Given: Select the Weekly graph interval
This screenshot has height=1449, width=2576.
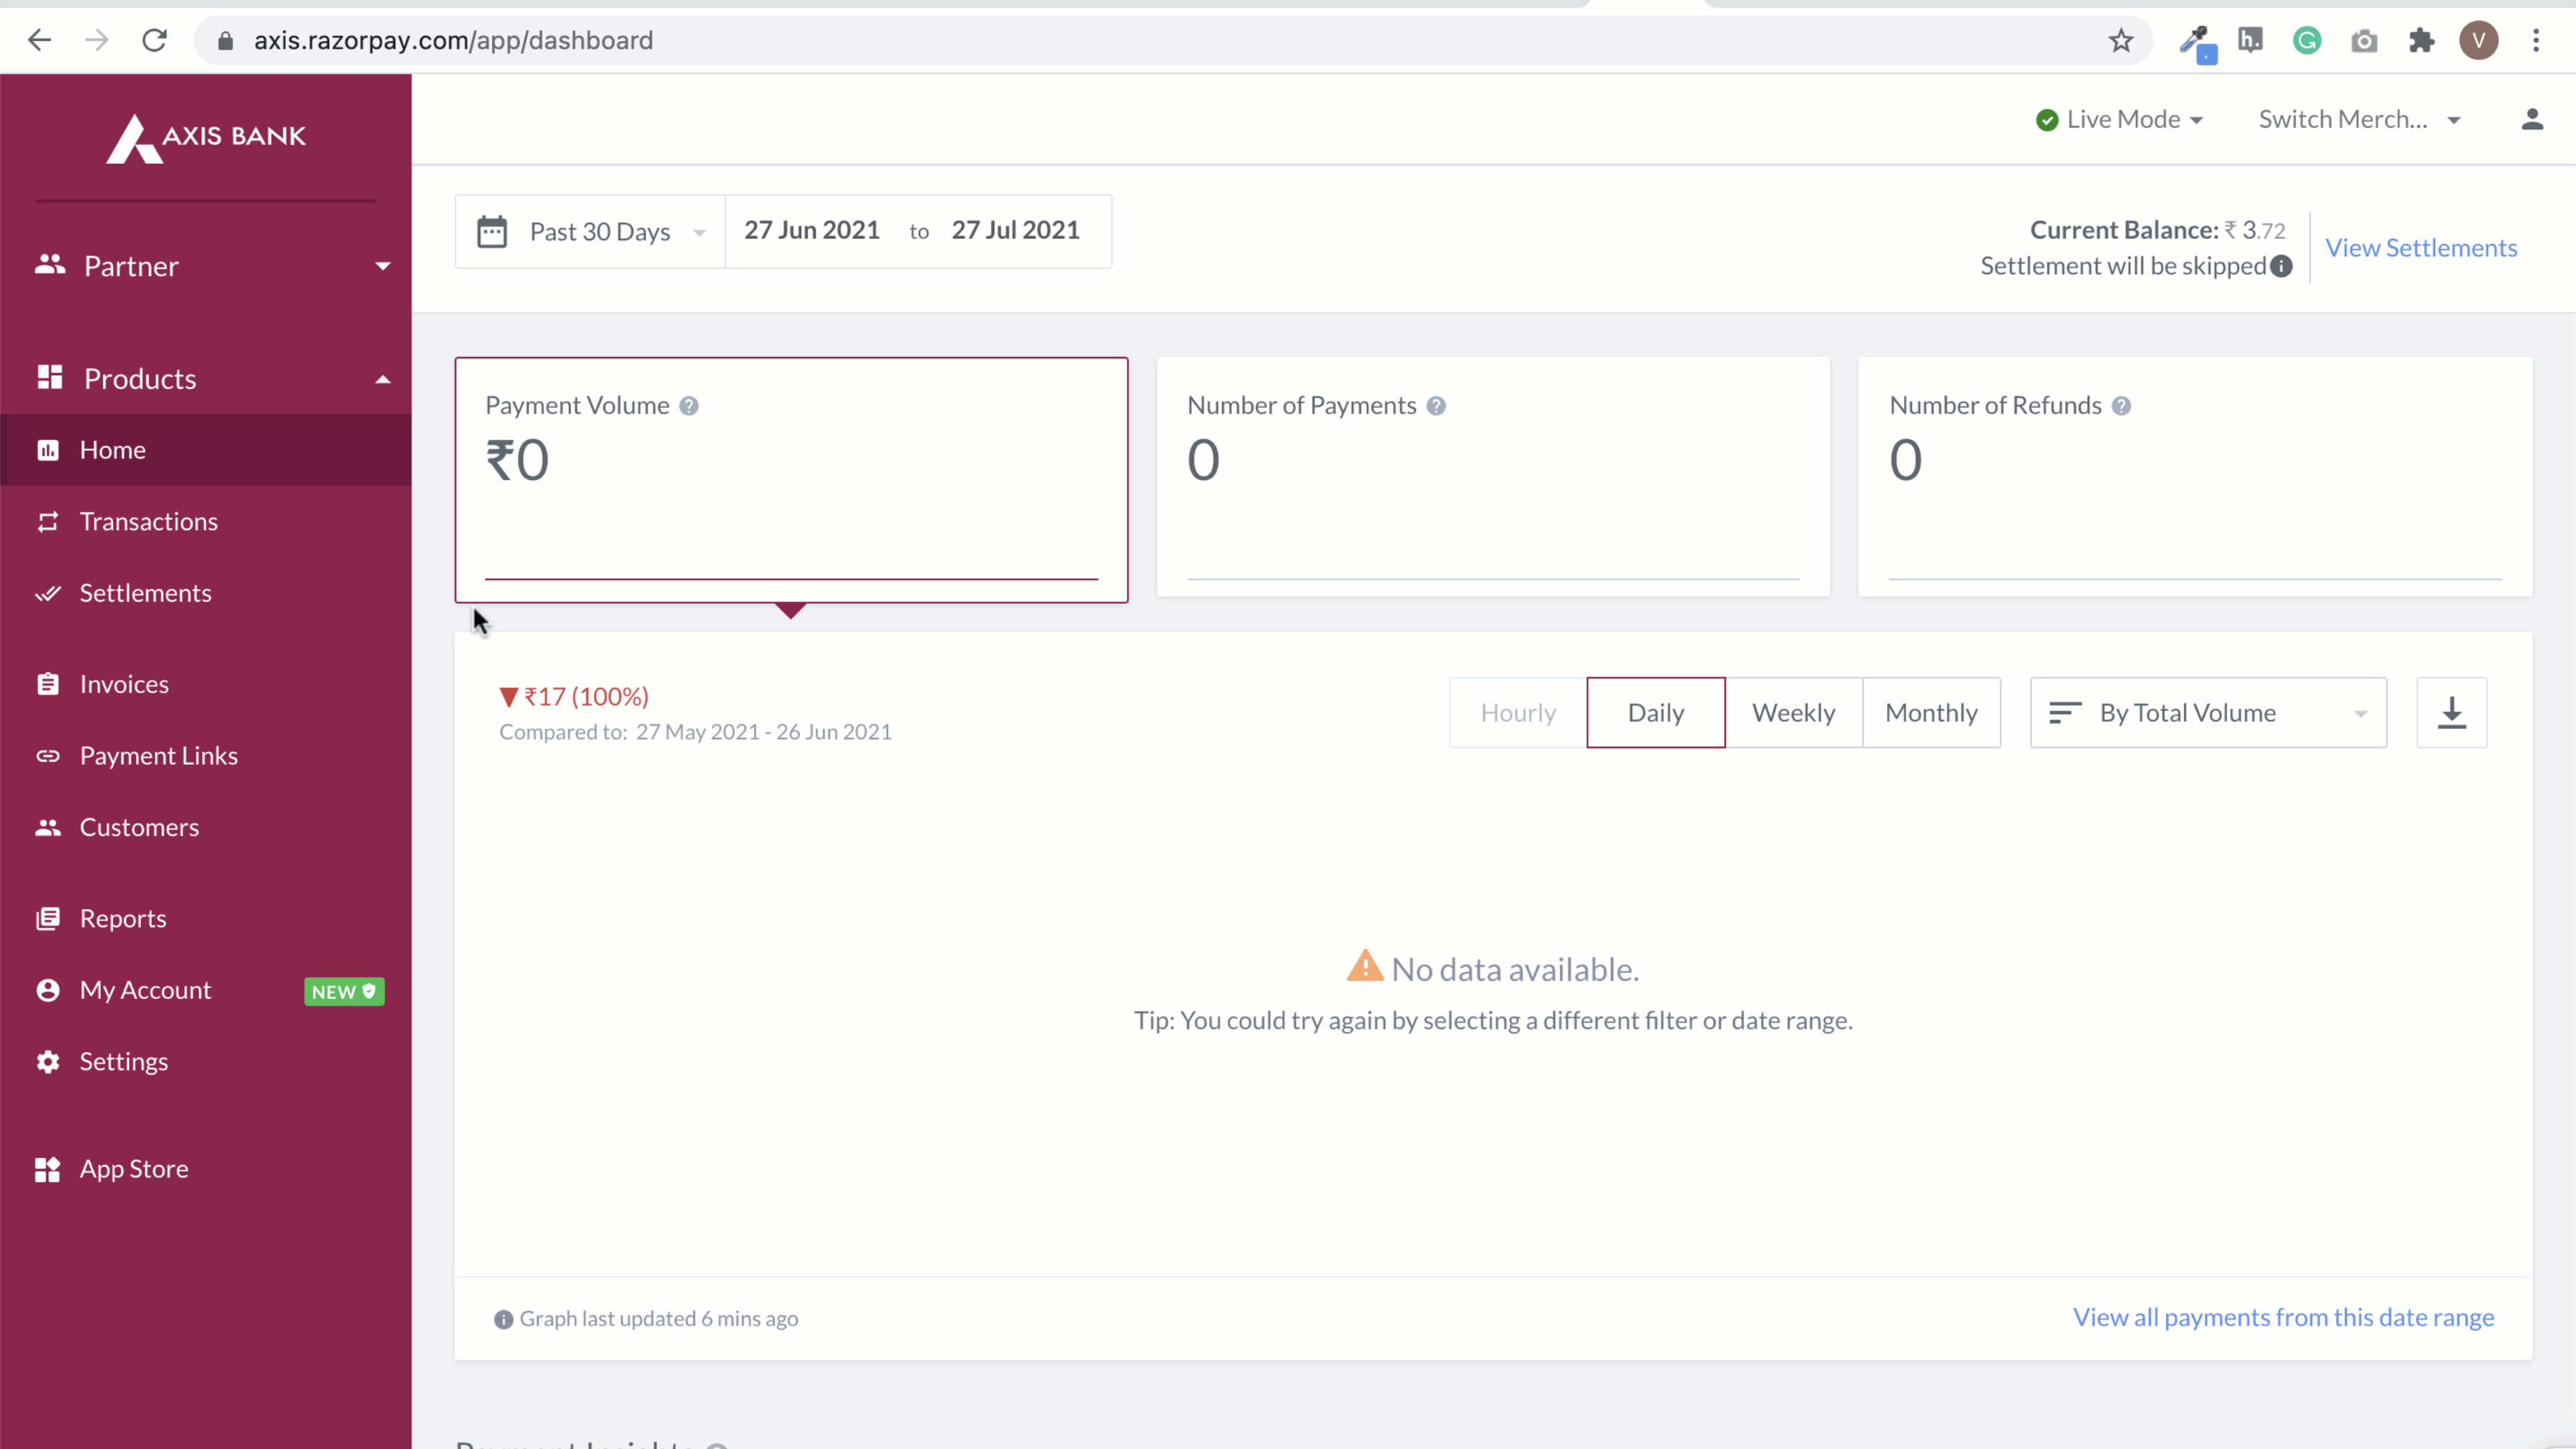Looking at the screenshot, I should tap(1793, 712).
